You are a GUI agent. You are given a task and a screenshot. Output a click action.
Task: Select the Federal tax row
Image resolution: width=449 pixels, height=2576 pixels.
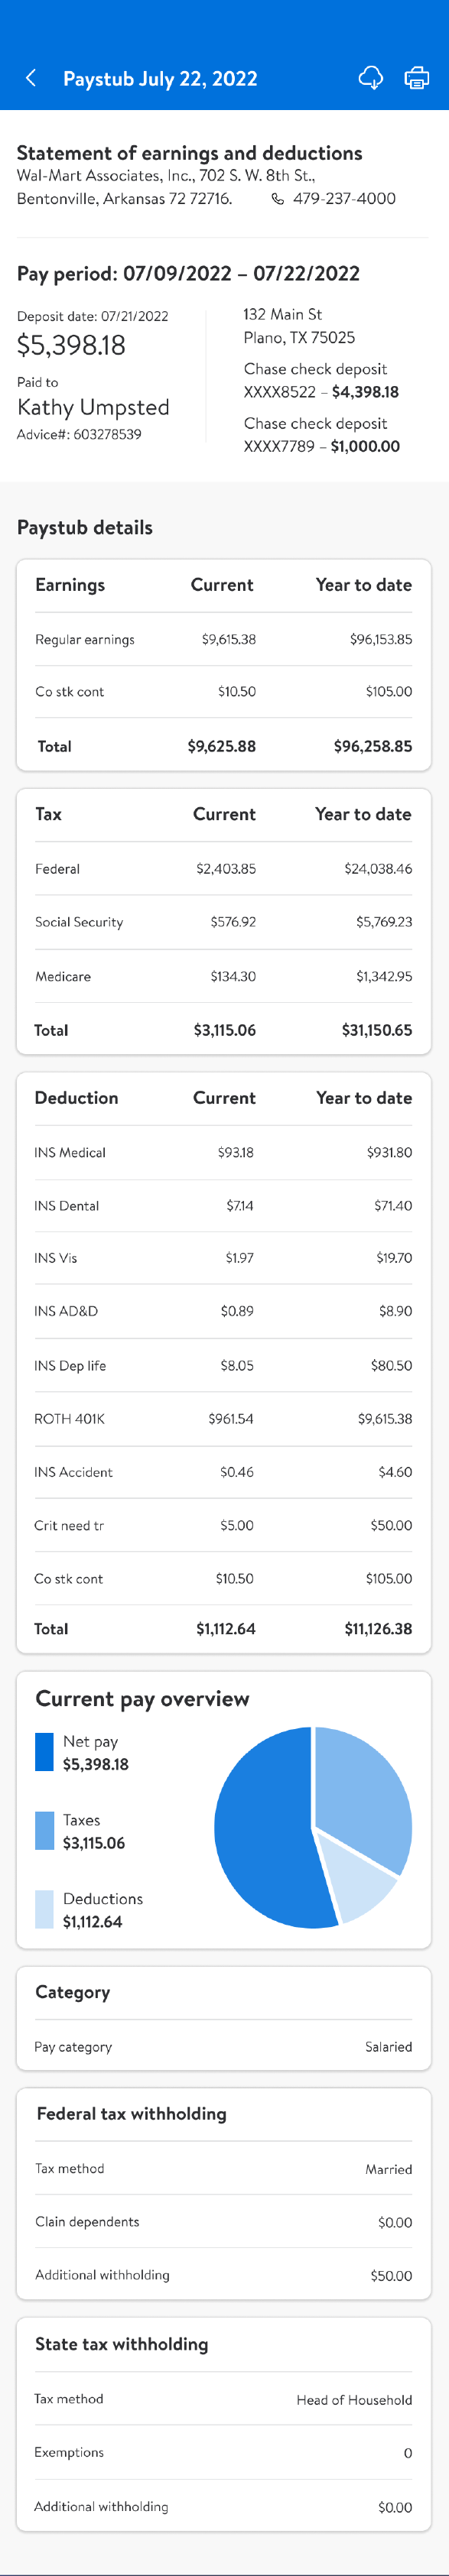tap(224, 869)
